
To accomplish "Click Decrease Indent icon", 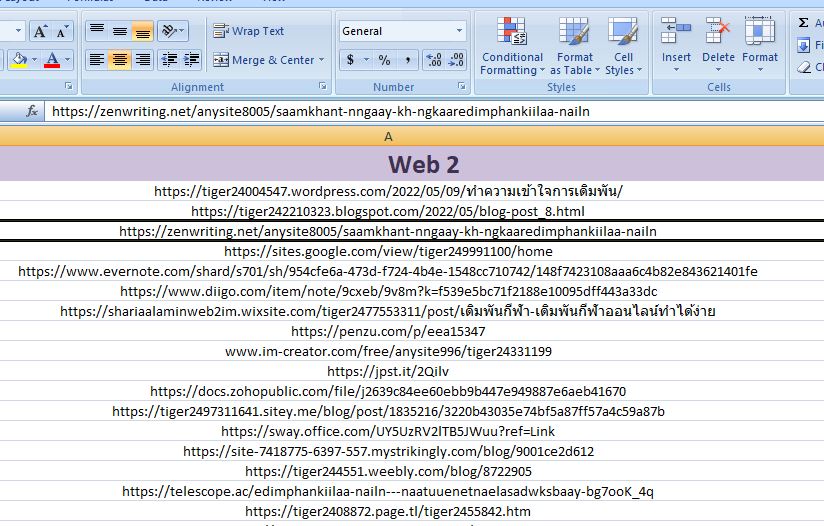I will click(169, 60).
